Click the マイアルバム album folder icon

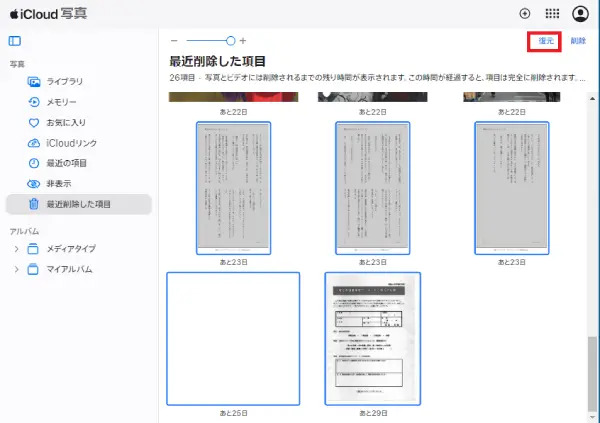(x=33, y=269)
